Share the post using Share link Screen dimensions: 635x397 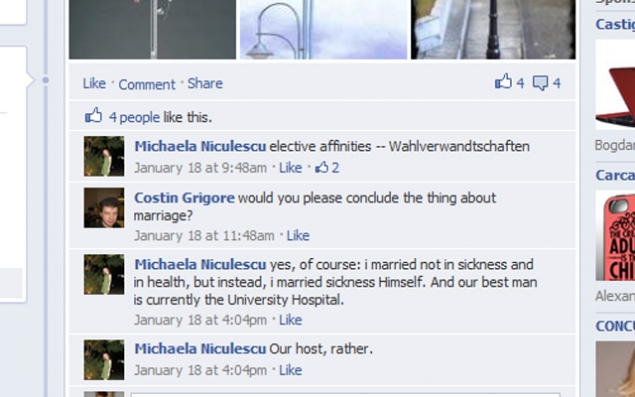[205, 83]
